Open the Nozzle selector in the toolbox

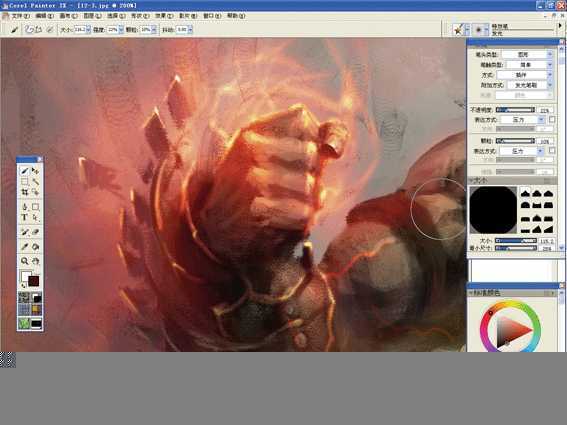(x=36, y=323)
